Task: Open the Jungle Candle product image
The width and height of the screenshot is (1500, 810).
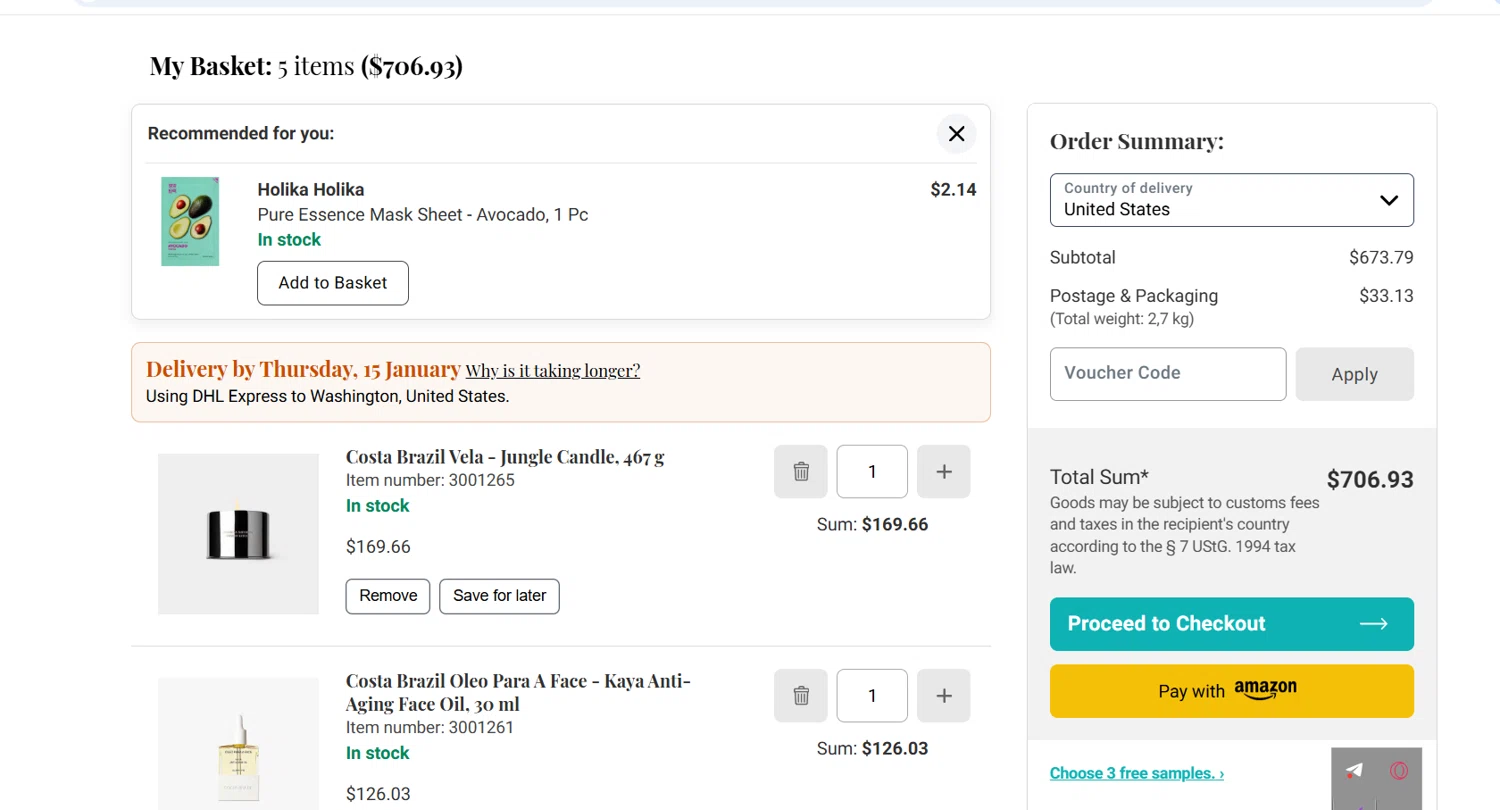Action: (238, 534)
